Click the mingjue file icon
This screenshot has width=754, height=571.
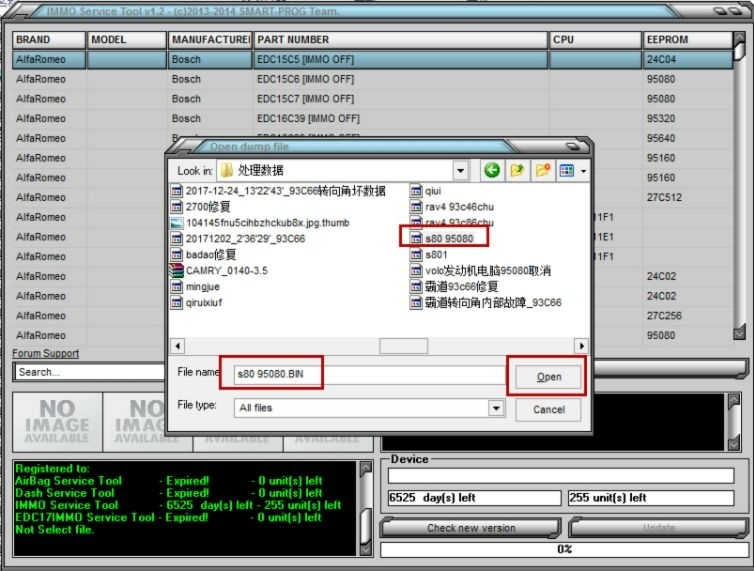click(177, 287)
